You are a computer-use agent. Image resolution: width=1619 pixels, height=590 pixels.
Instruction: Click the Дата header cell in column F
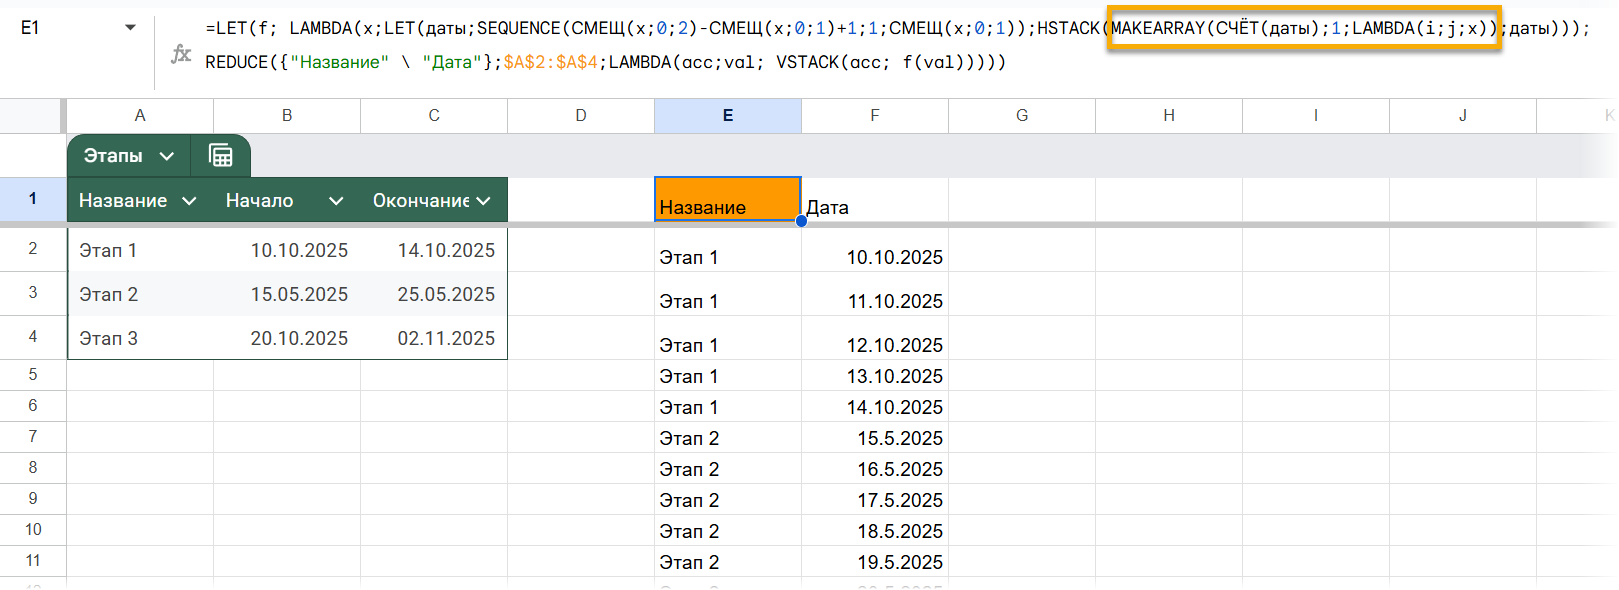pos(874,207)
